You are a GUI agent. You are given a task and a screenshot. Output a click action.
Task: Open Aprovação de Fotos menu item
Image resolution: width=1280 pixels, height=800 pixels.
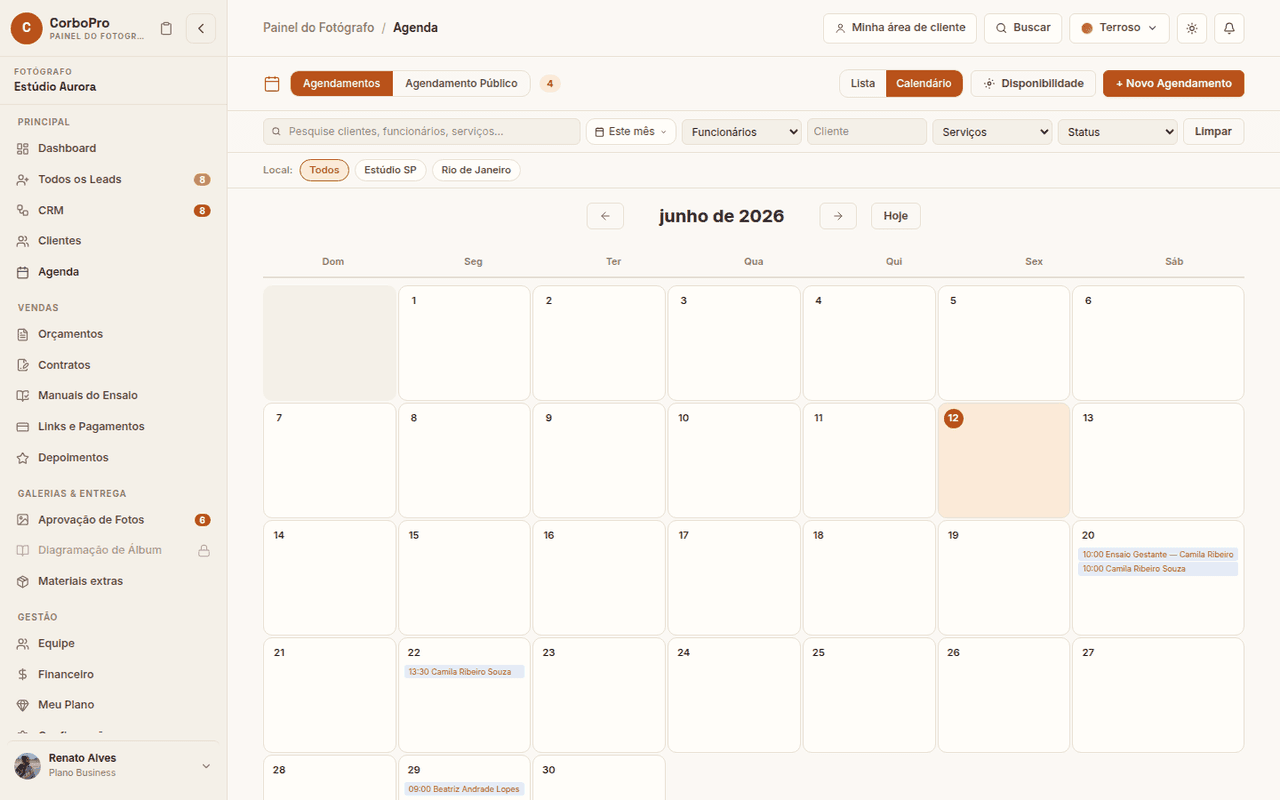click(113, 520)
